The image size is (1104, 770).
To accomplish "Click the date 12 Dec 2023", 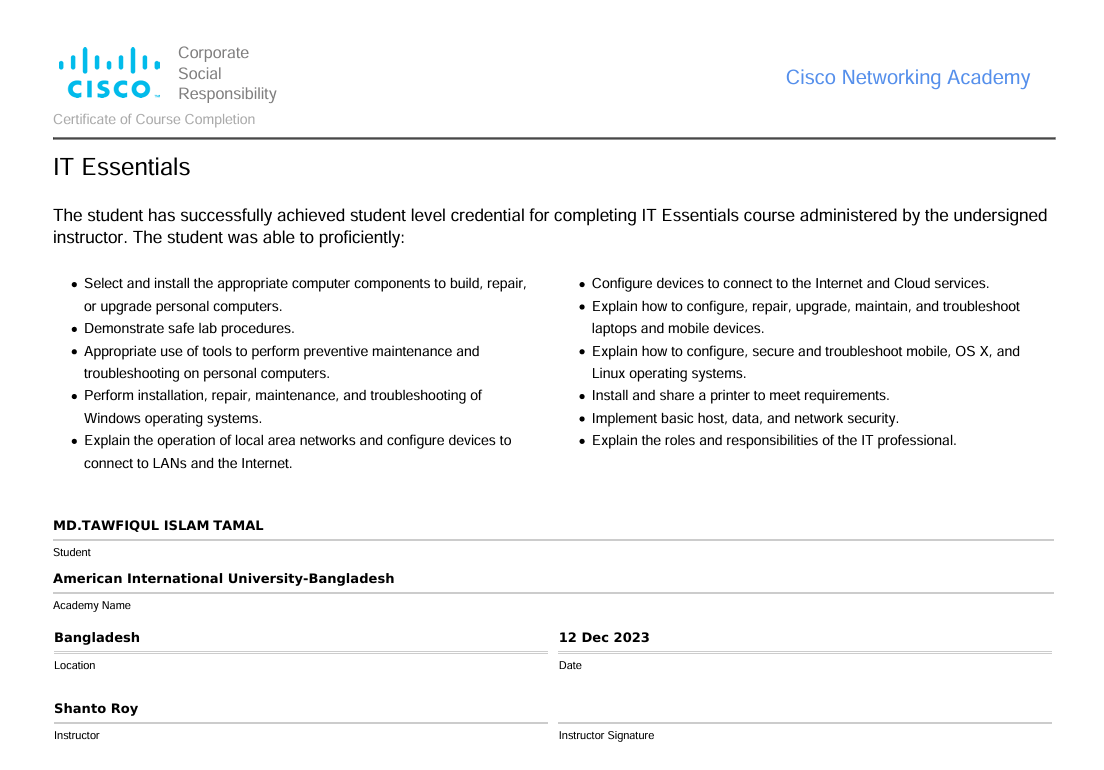I will tap(604, 638).
